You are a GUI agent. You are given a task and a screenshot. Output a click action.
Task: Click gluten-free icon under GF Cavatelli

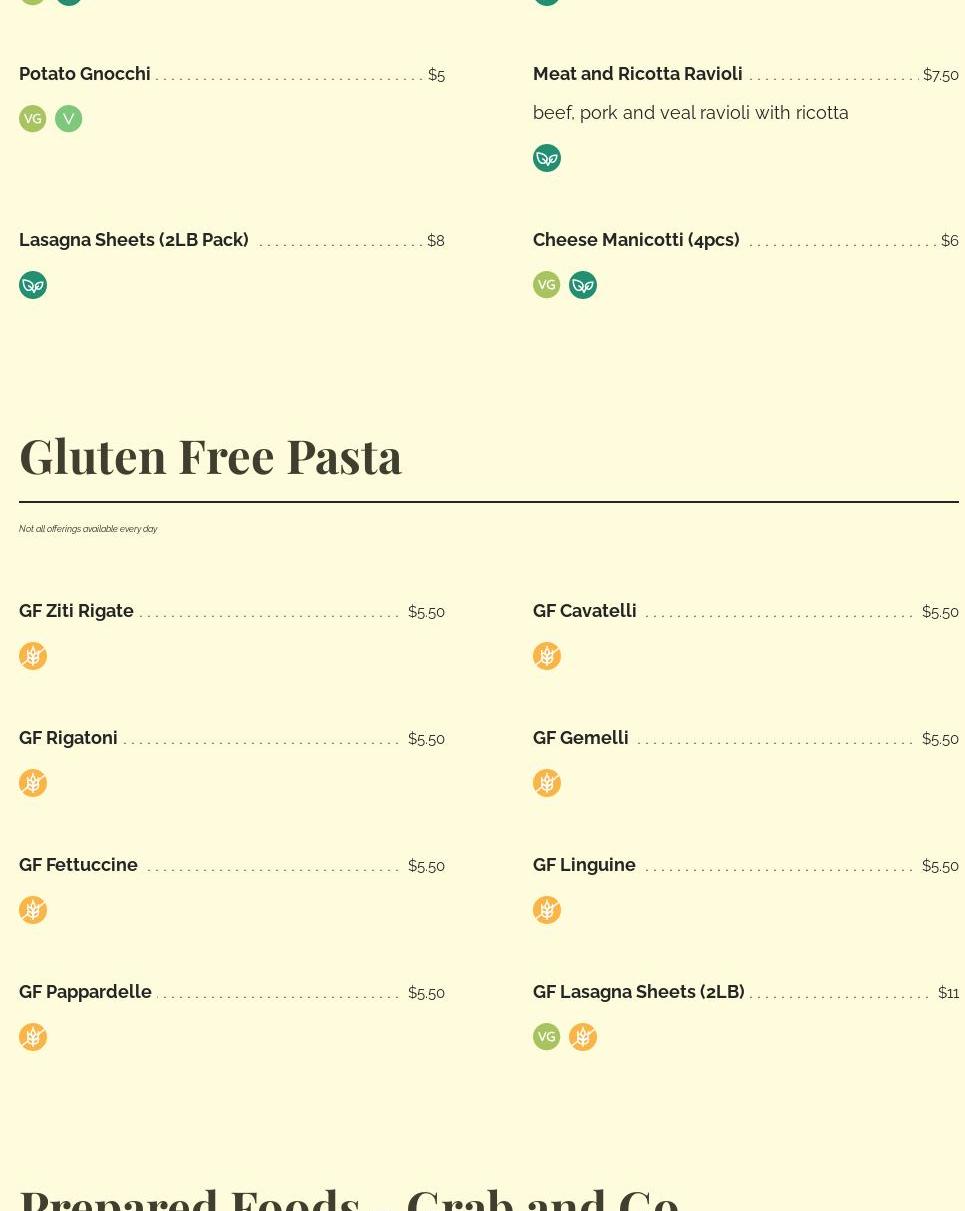[547, 656]
